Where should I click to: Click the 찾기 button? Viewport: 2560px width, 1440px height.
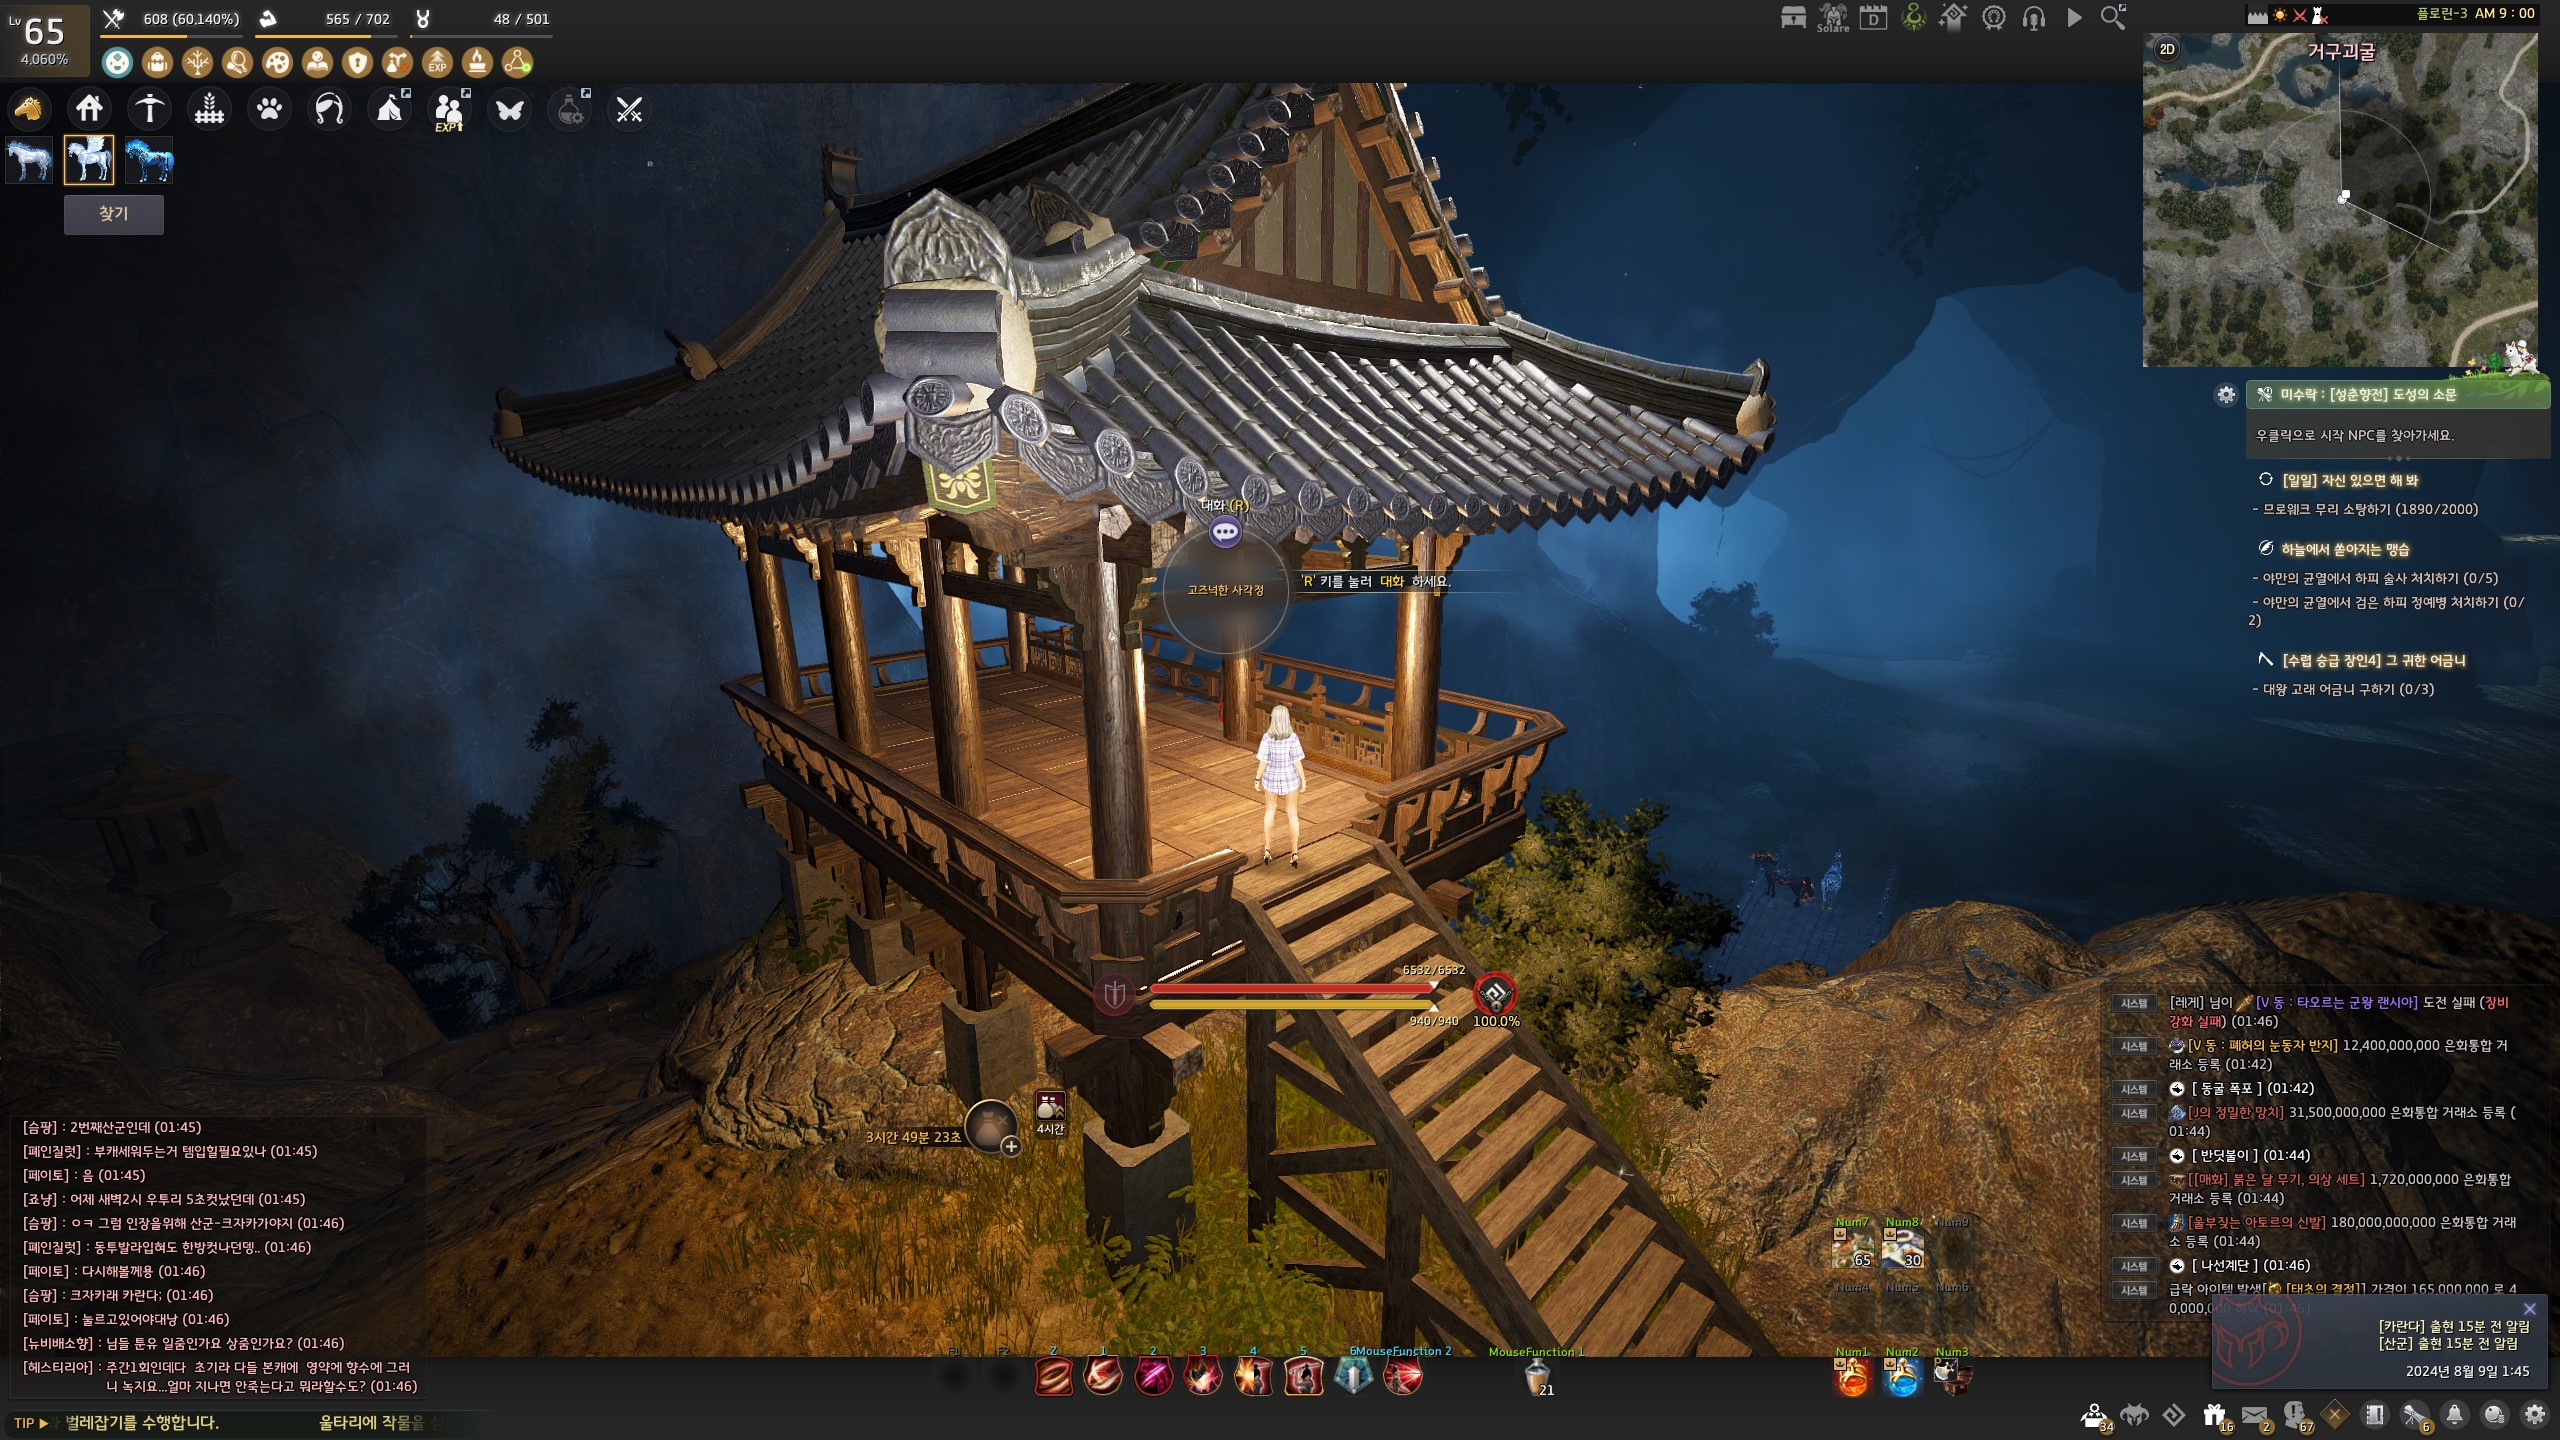[113, 214]
